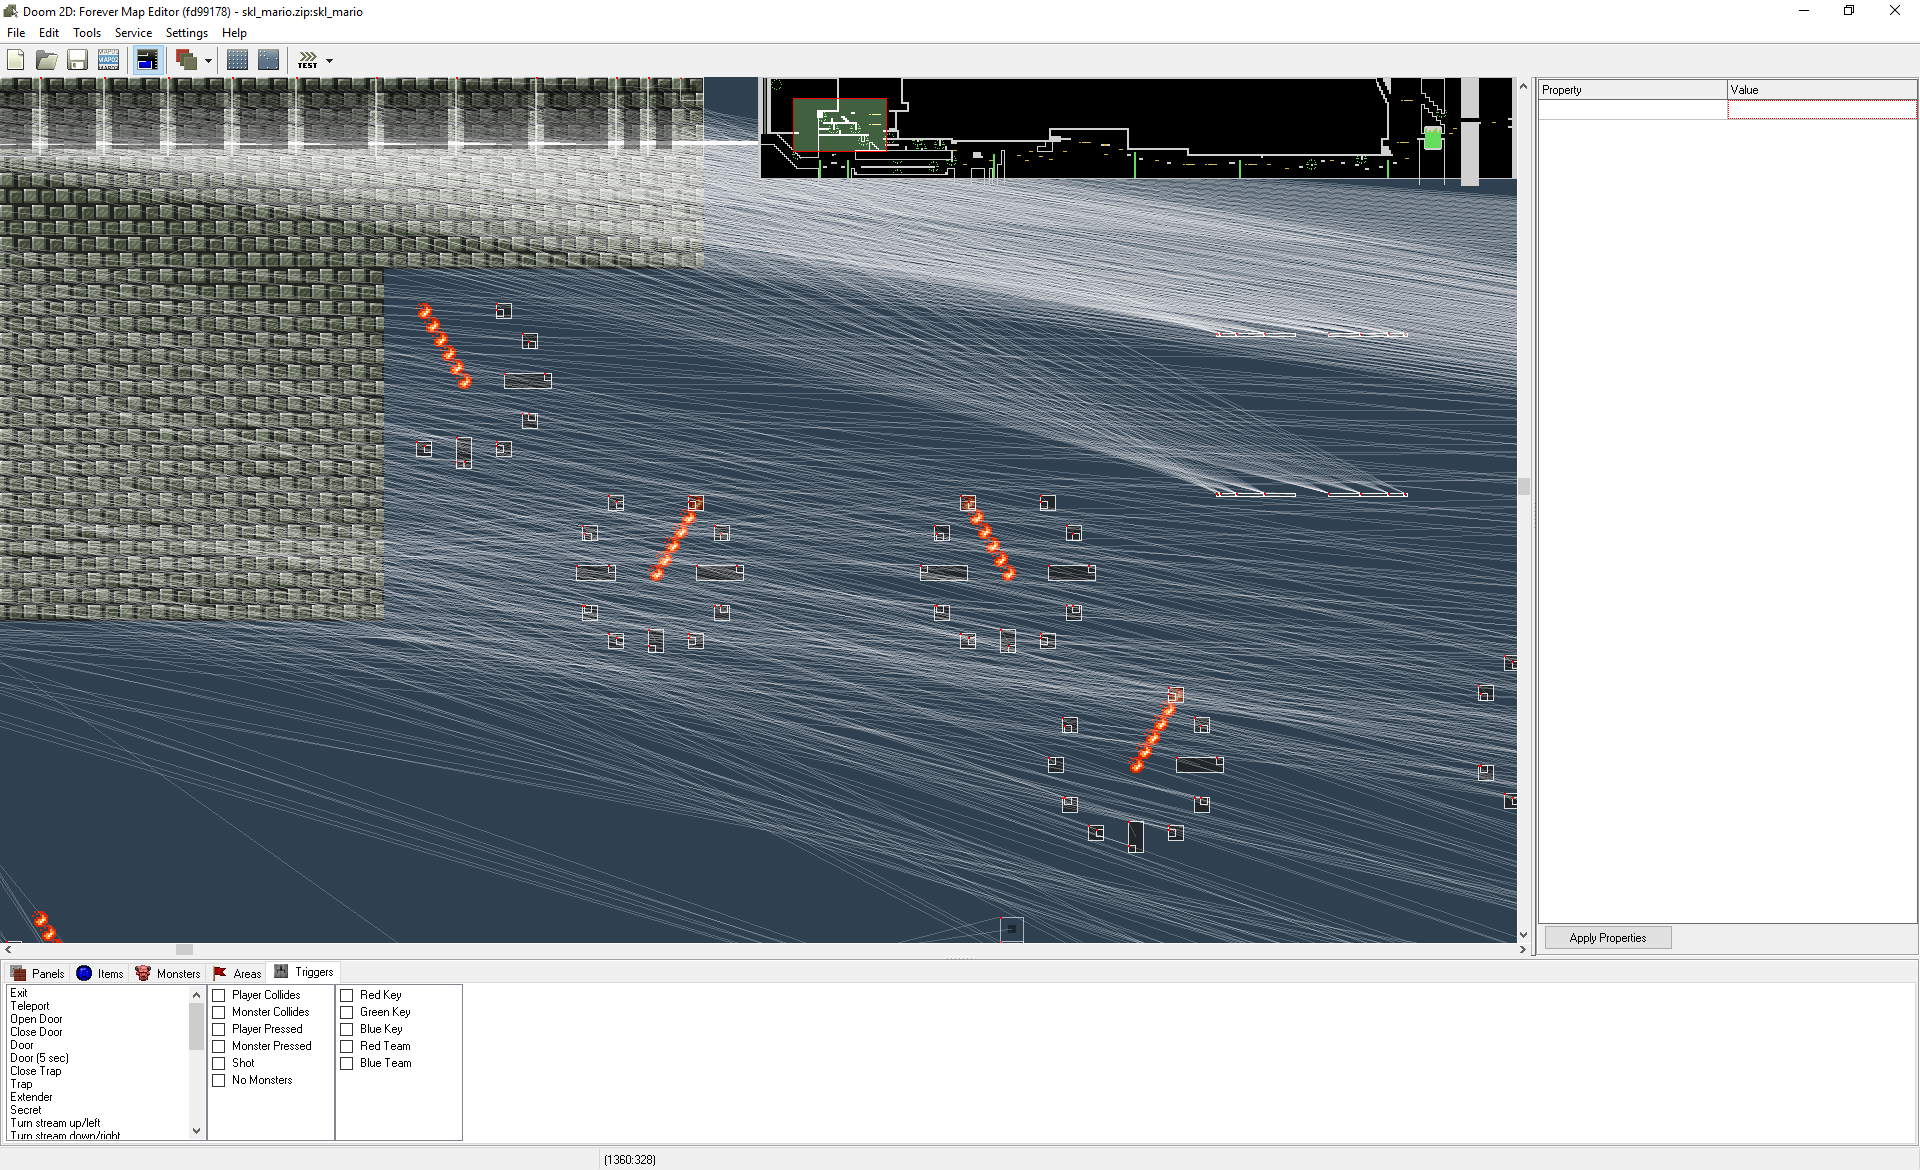
Task: Tick the Blue Team checkbox
Action: pyautogui.click(x=347, y=1063)
